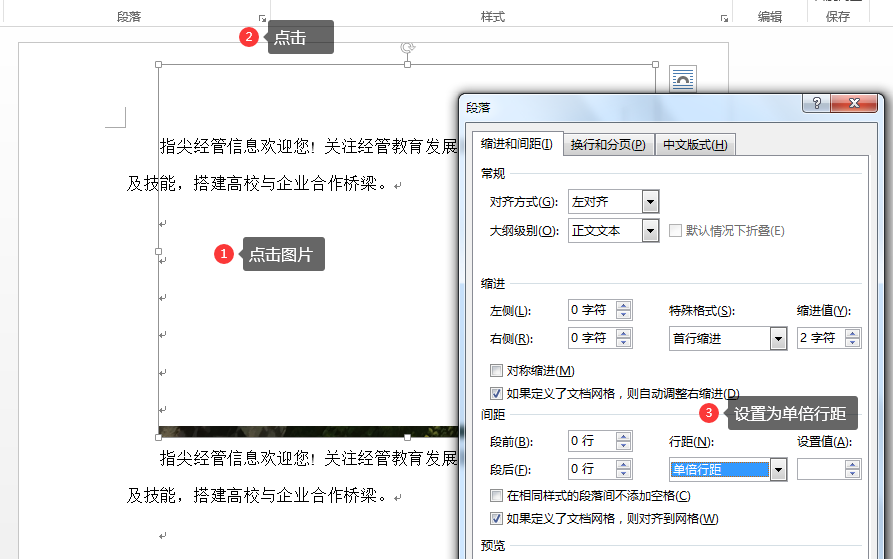Click the image rotation handle

[407, 47]
